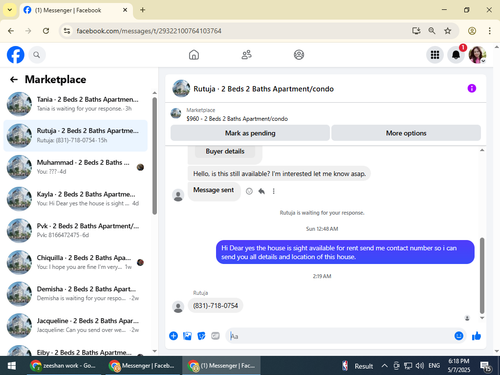Click the volume icon in system tray
Viewport: 500px width, 375px height.
pos(420,366)
